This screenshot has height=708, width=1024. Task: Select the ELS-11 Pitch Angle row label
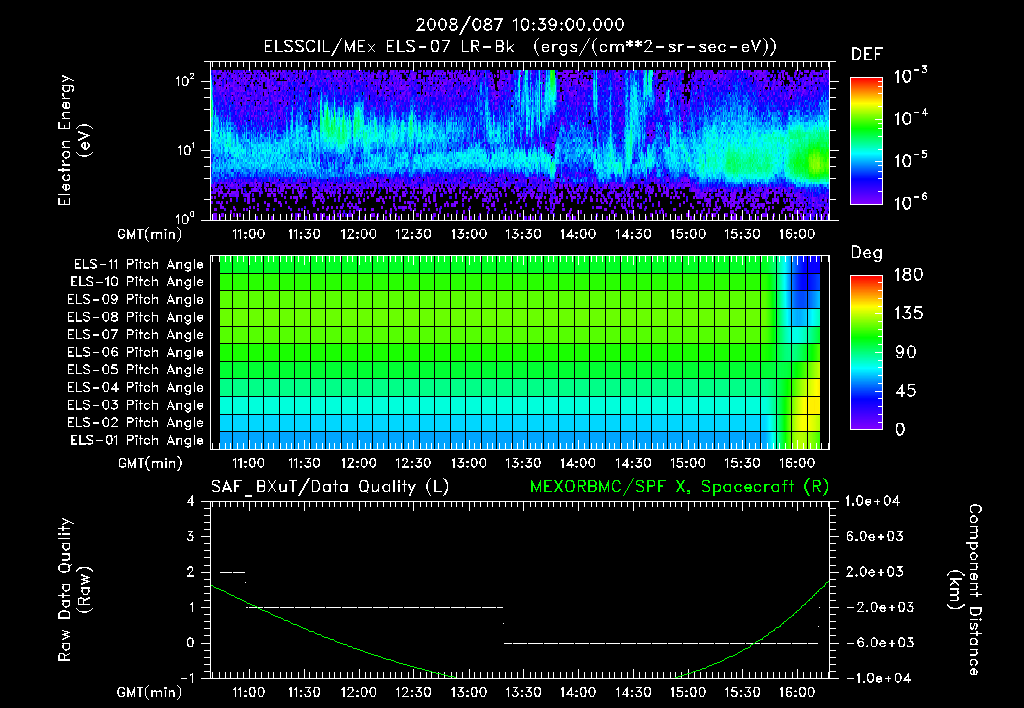coord(138,265)
